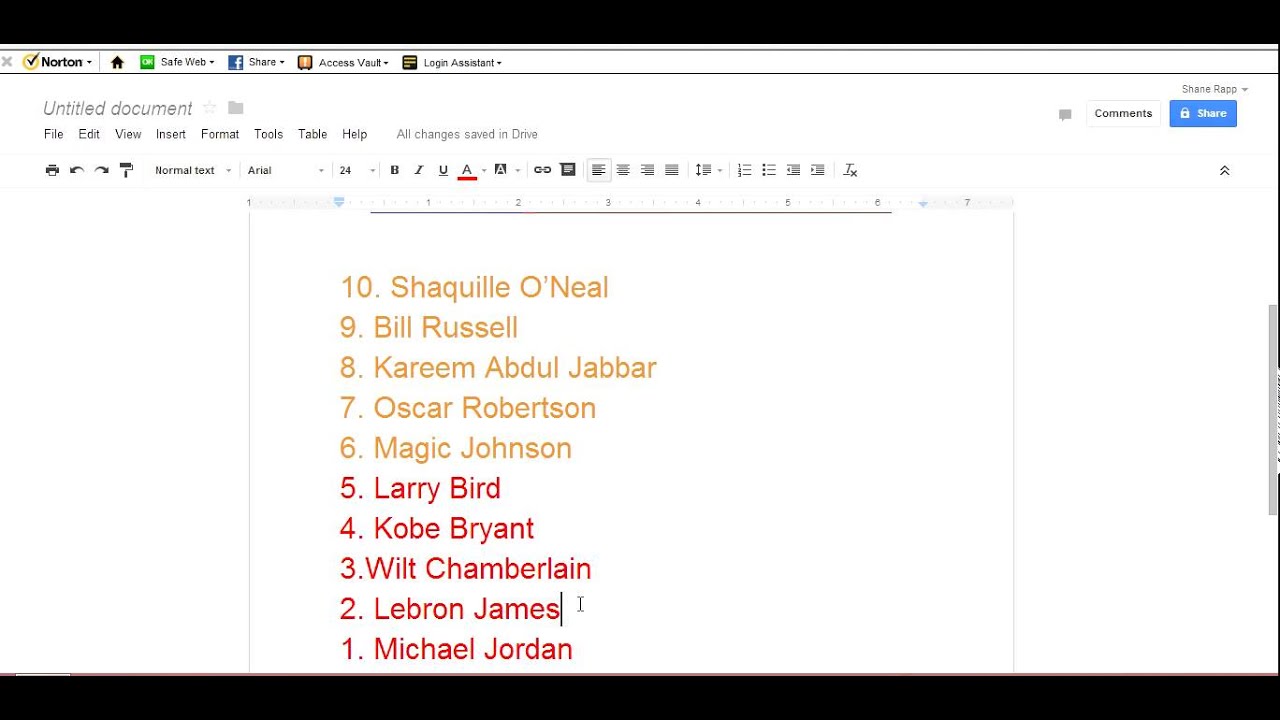Screen dimensions: 1280x720
Task: Move document with the folder icon
Action: pyautogui.click(x=235, y=107)
